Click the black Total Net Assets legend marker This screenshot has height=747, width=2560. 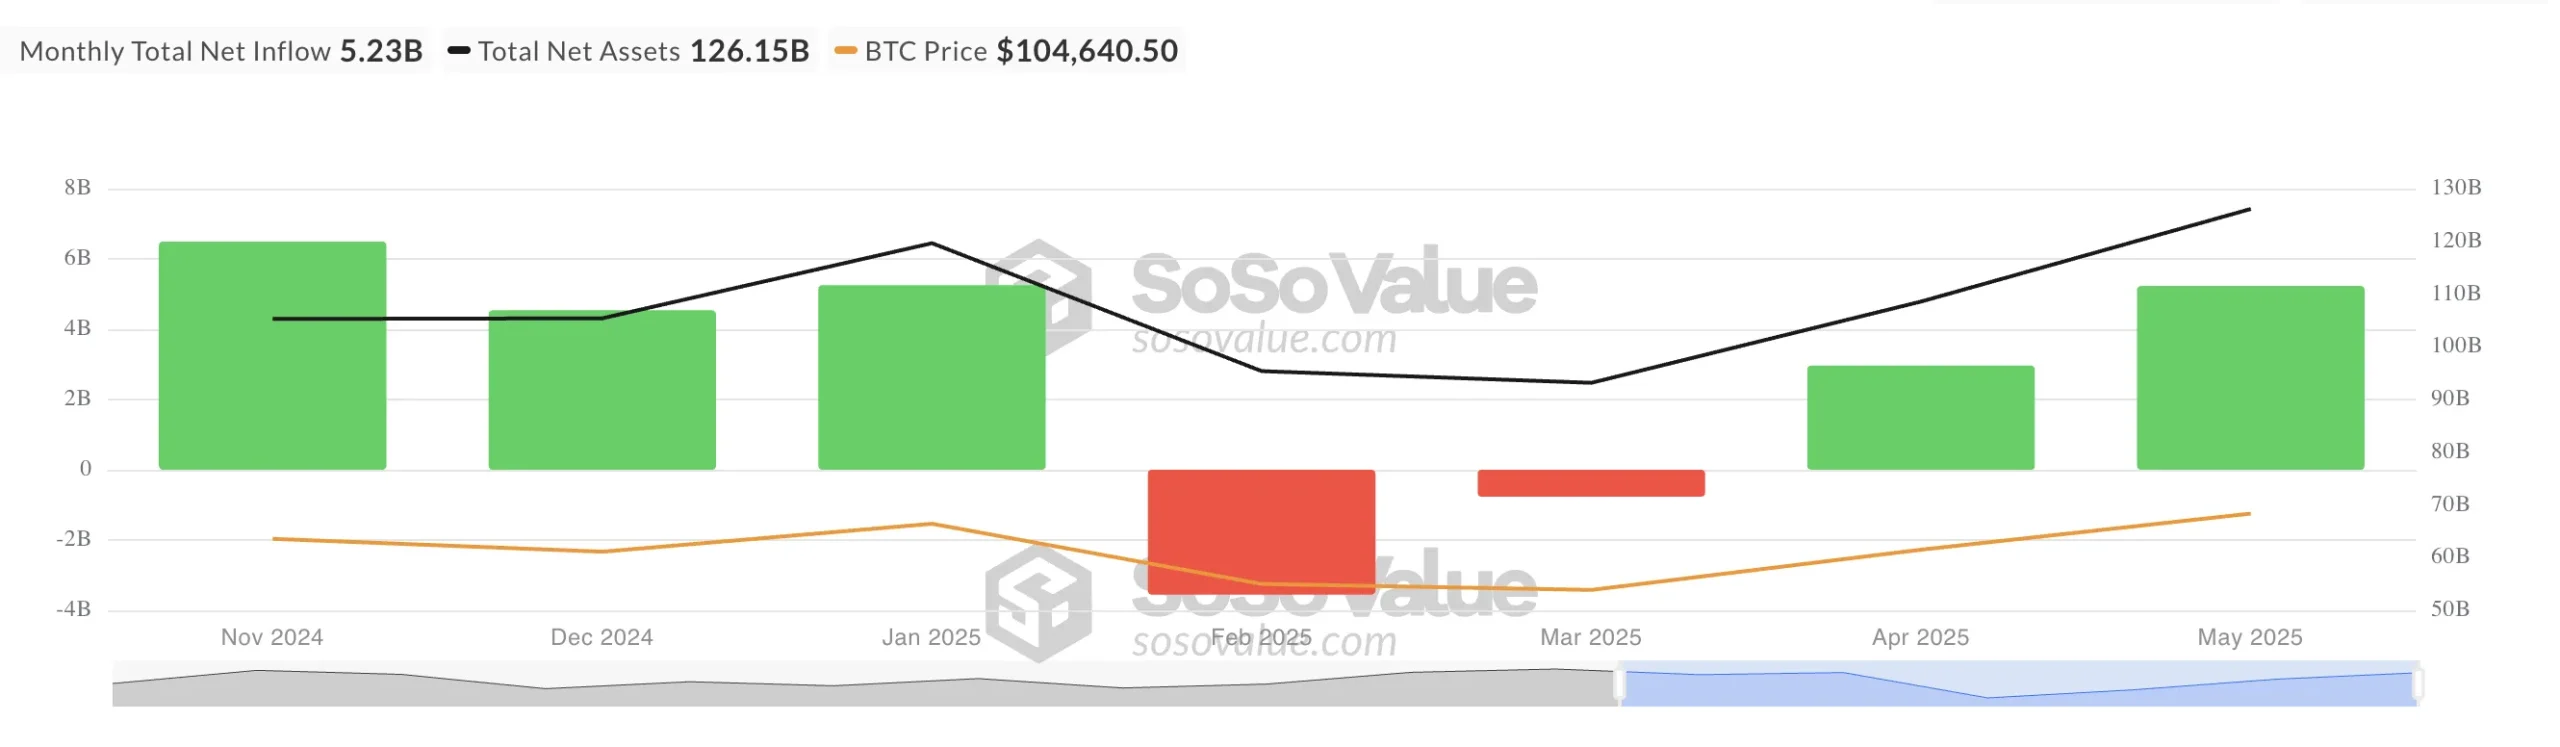pyautogui.click(x=459, y=51)
